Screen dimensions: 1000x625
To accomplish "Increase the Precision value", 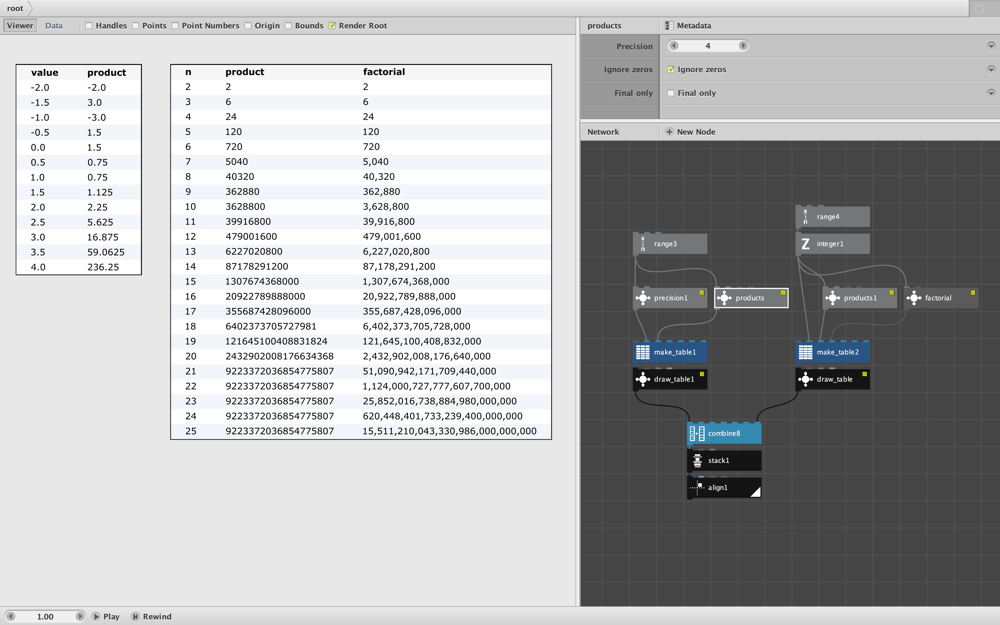I will click(x=742, y=46).
